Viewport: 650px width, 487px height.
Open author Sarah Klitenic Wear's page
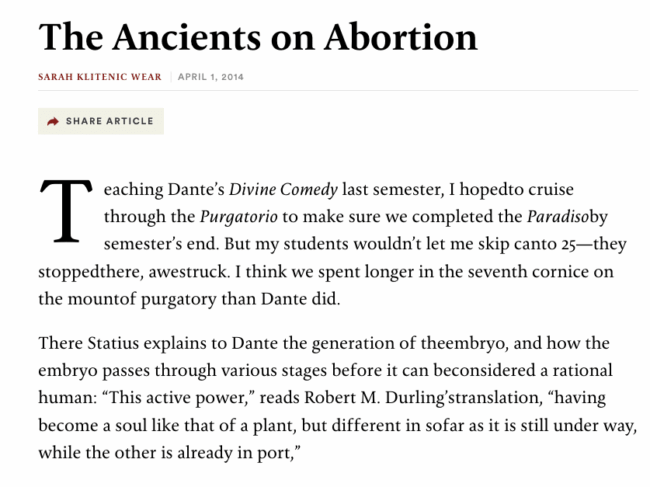click(101, 77)
